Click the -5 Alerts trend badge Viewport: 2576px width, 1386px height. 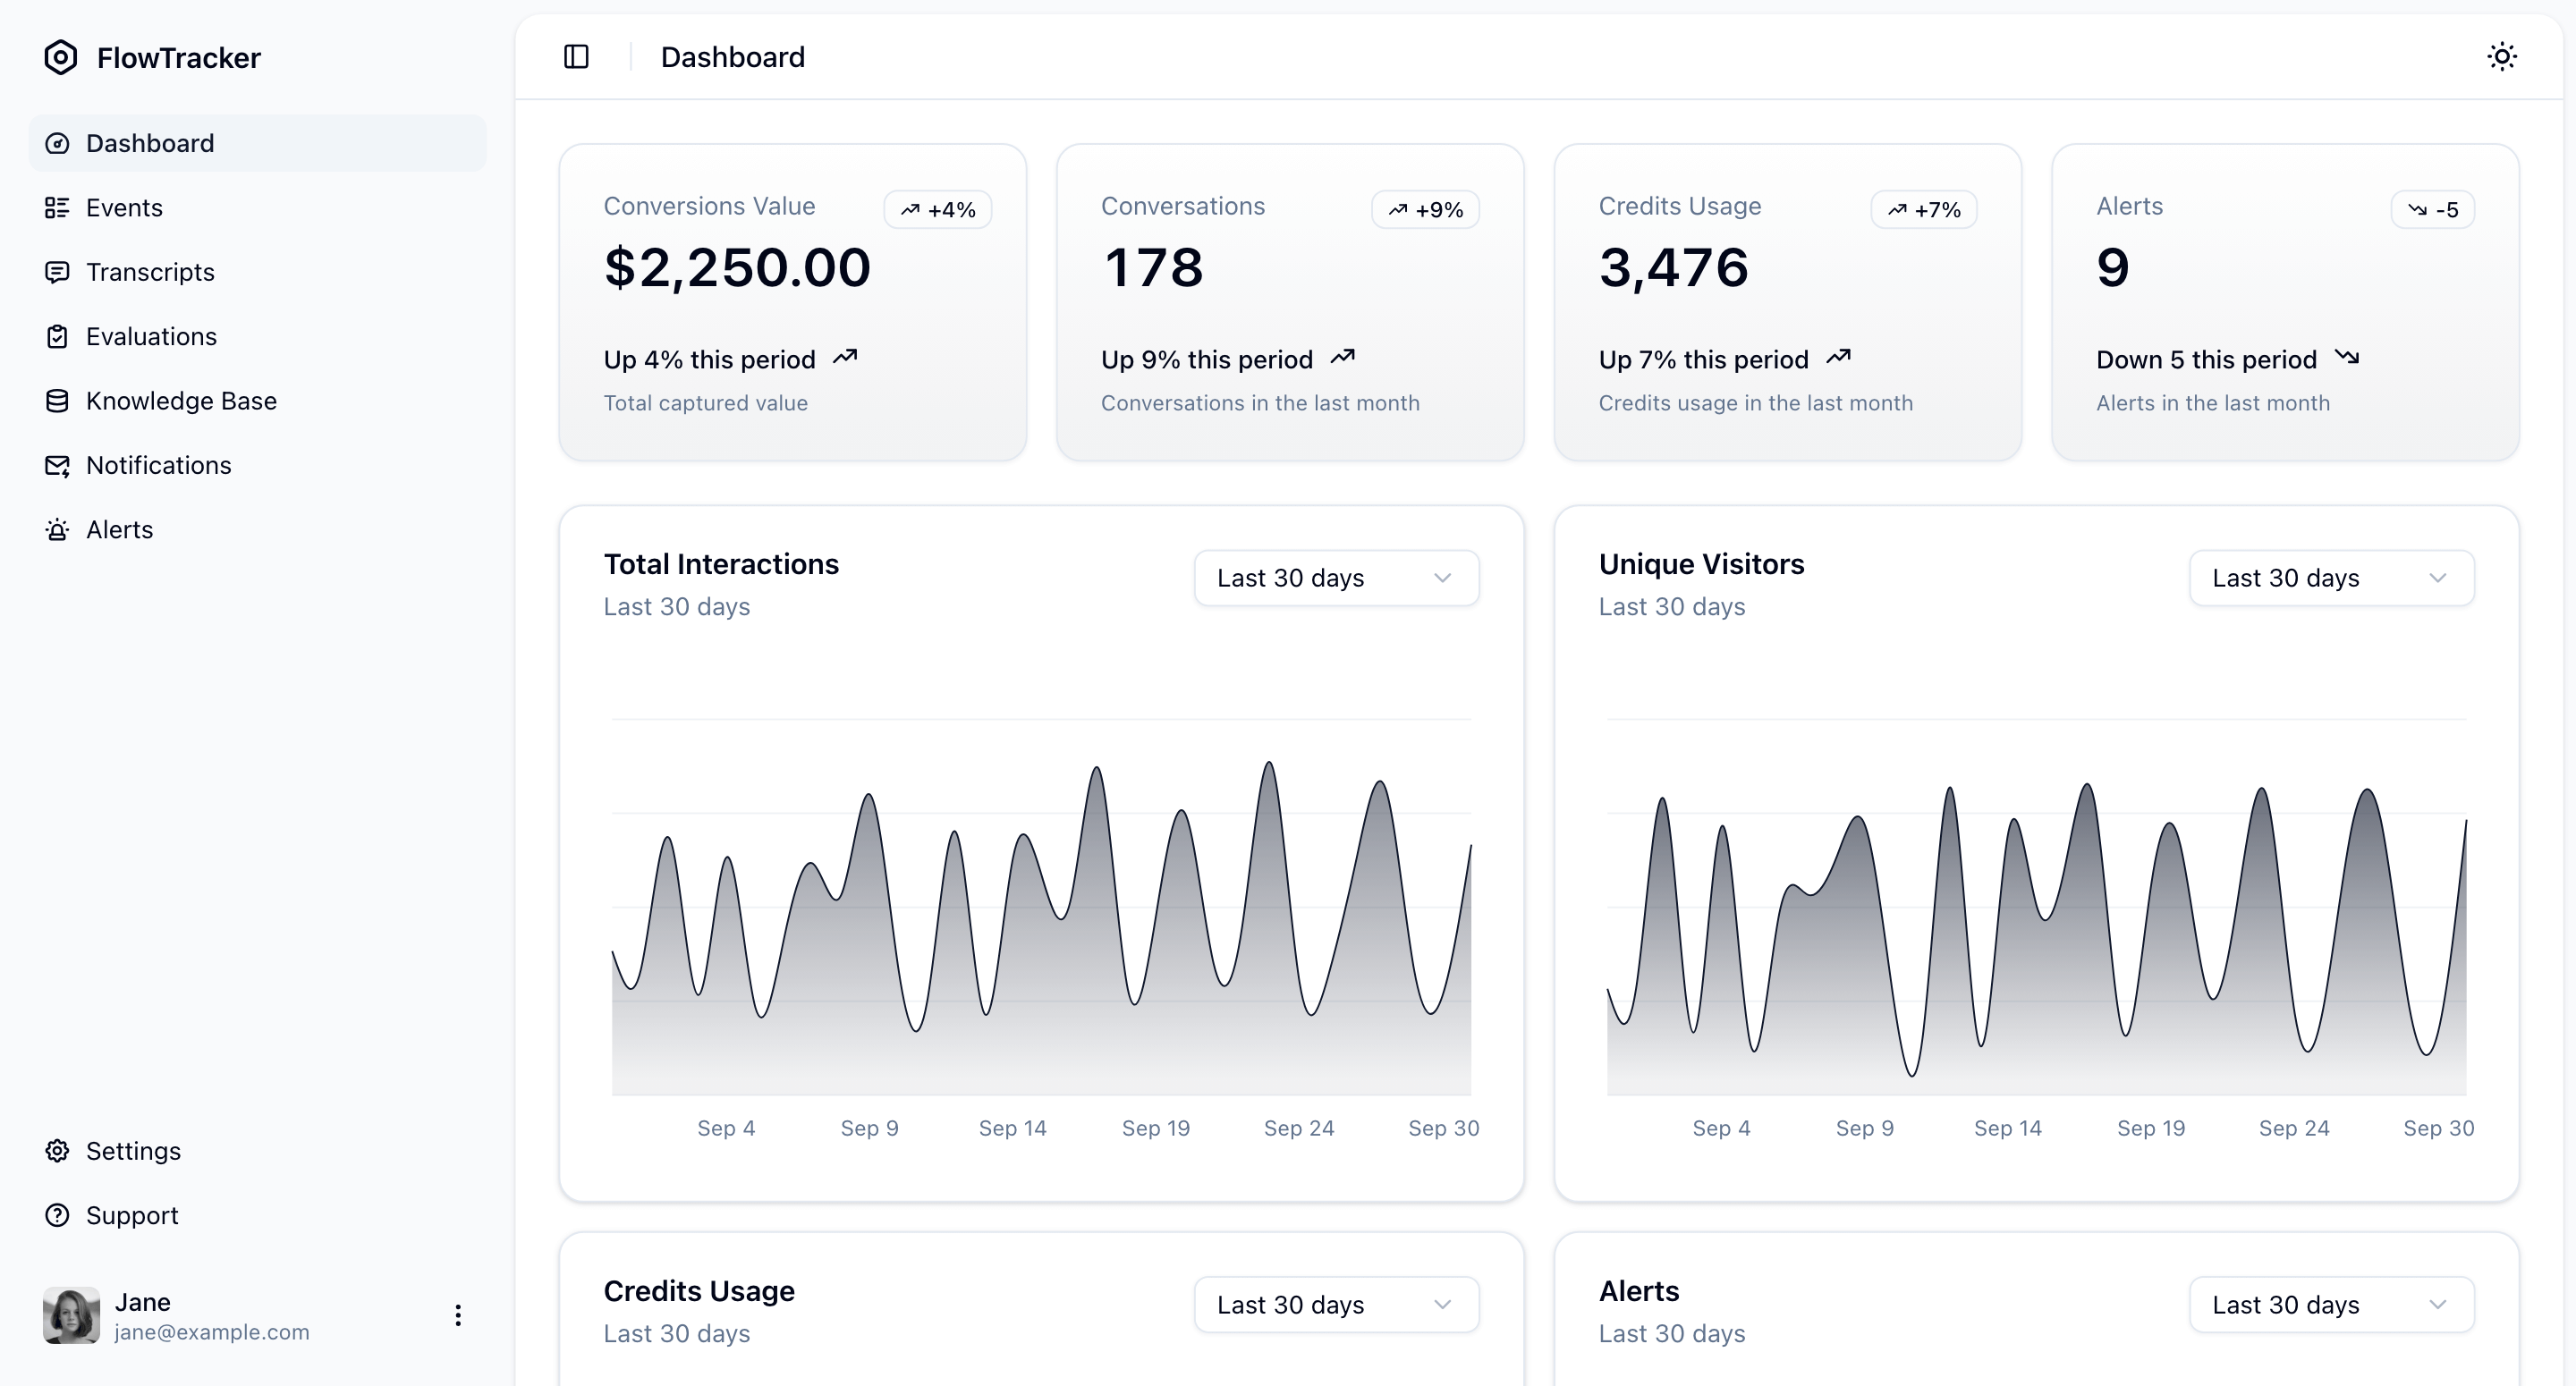click(x=2432, y=210)
